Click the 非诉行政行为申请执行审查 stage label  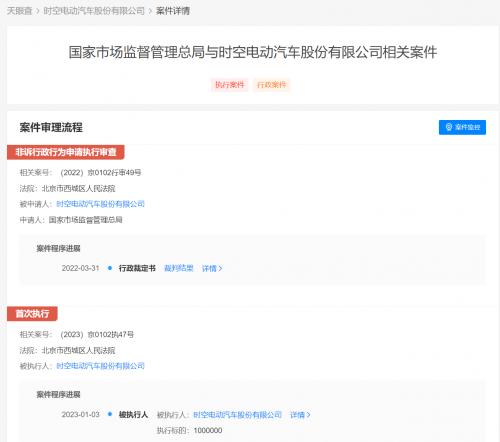[x=66, y=152]
